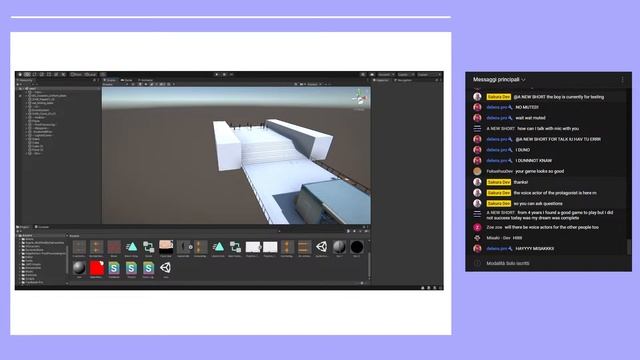Click the 'NO MUTED!!' chat message

[527, 107]
